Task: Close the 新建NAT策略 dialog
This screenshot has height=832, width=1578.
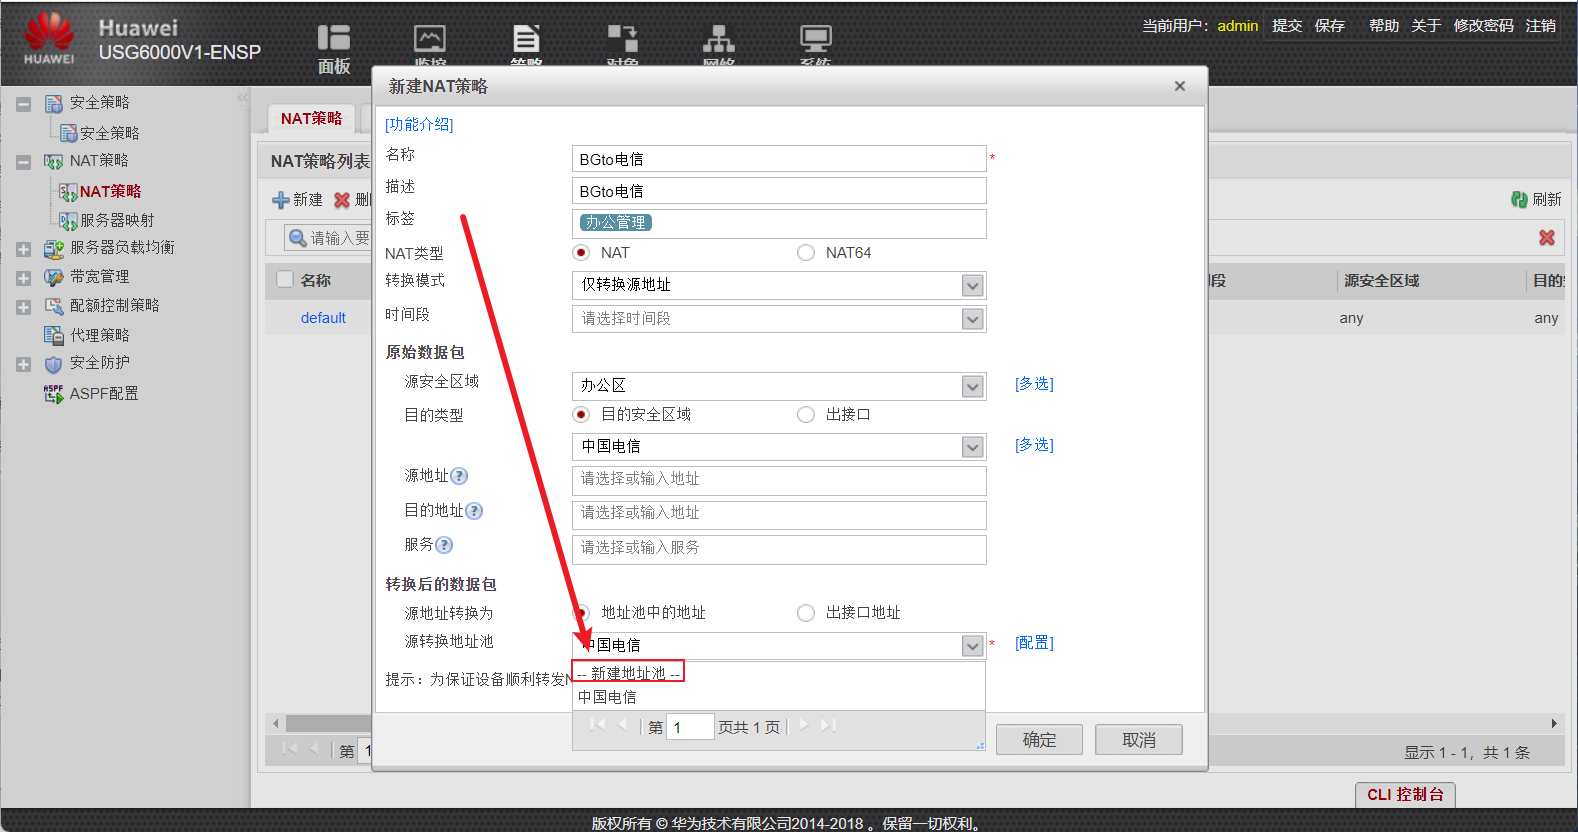Action: click(x=1180, y=86)
